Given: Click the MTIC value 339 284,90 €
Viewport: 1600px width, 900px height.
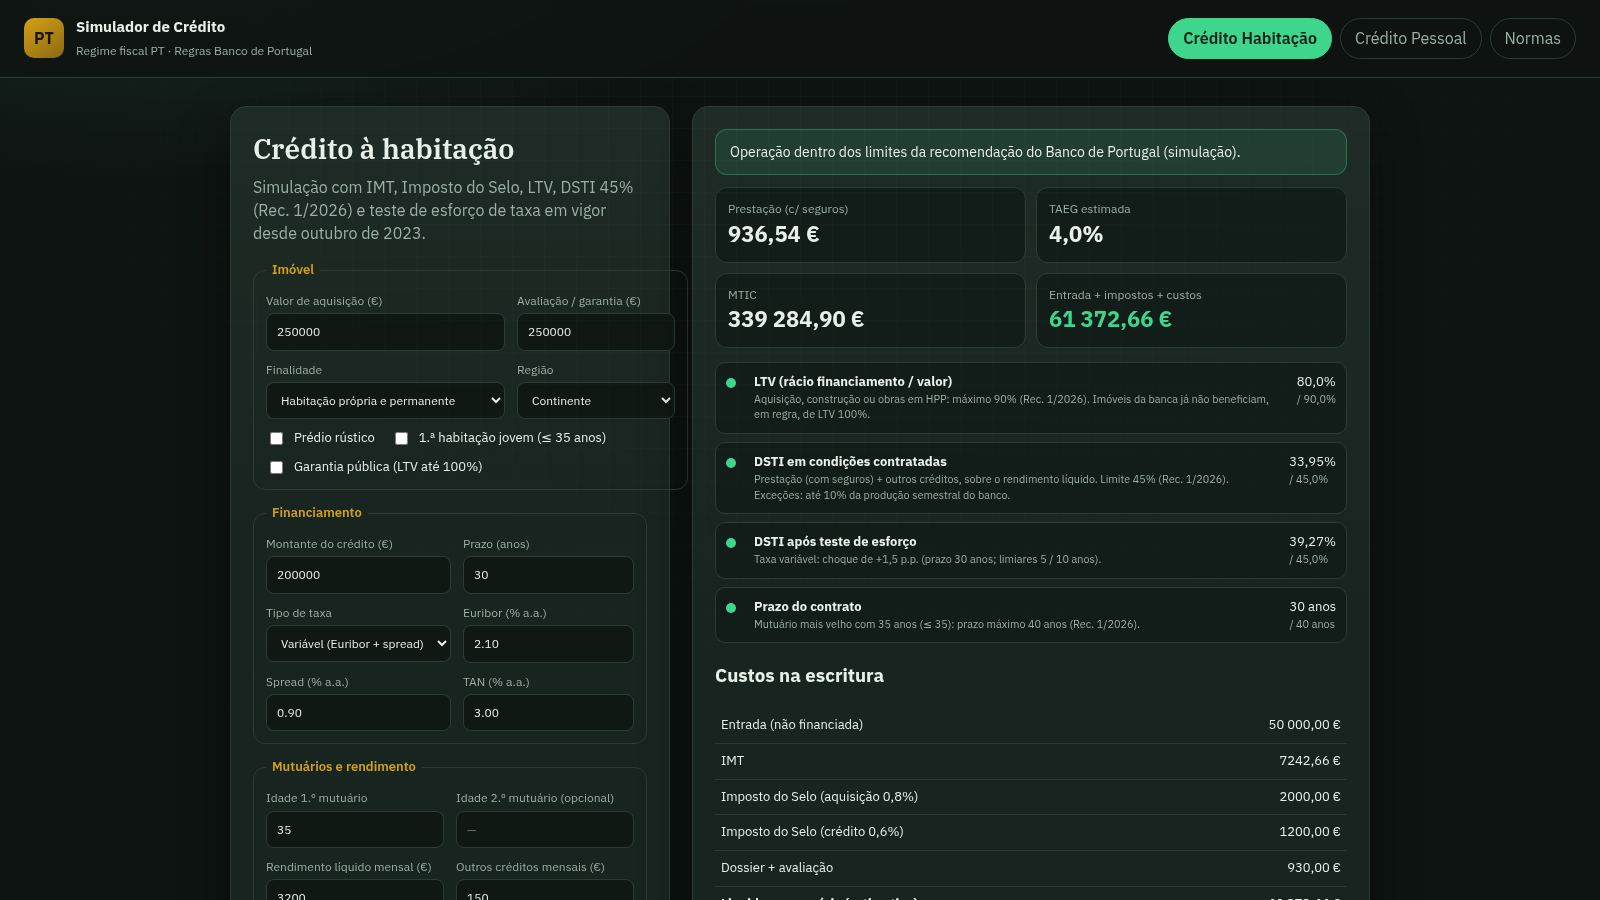Looking at the screenshot, I should pos(796,319).
